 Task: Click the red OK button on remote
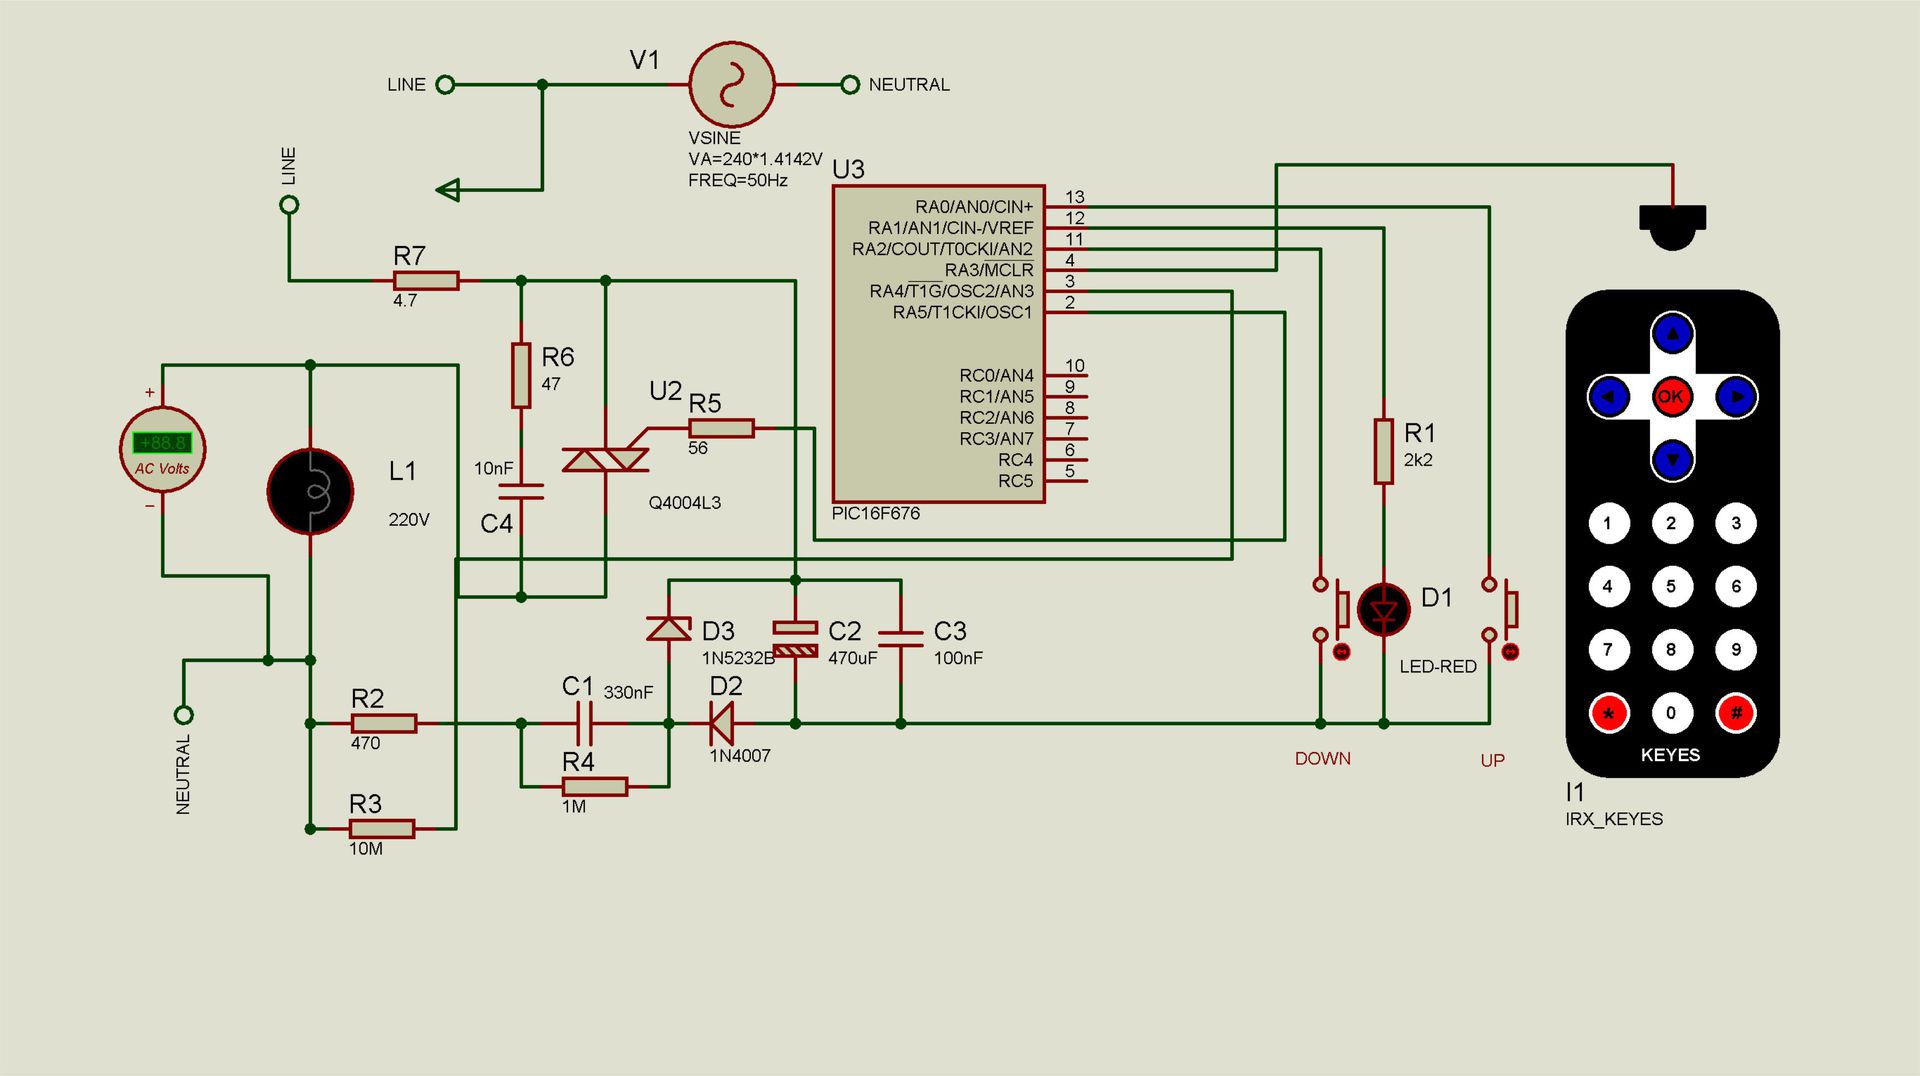coord(1671,396)
